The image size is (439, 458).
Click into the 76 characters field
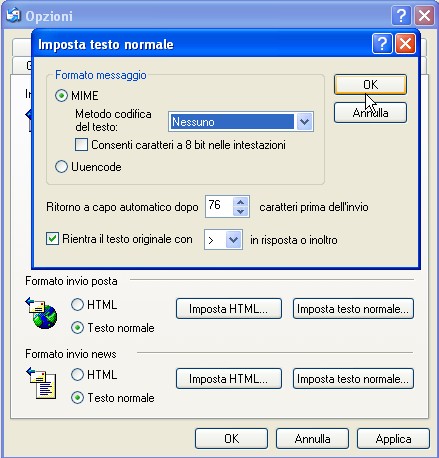(x=219, y=206)
